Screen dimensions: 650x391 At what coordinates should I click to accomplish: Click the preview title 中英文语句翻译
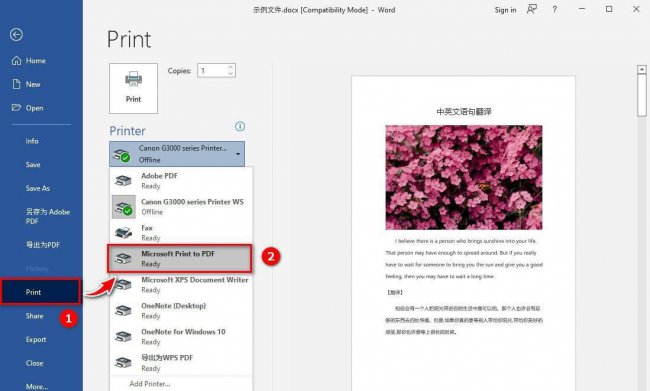(464, 112)
